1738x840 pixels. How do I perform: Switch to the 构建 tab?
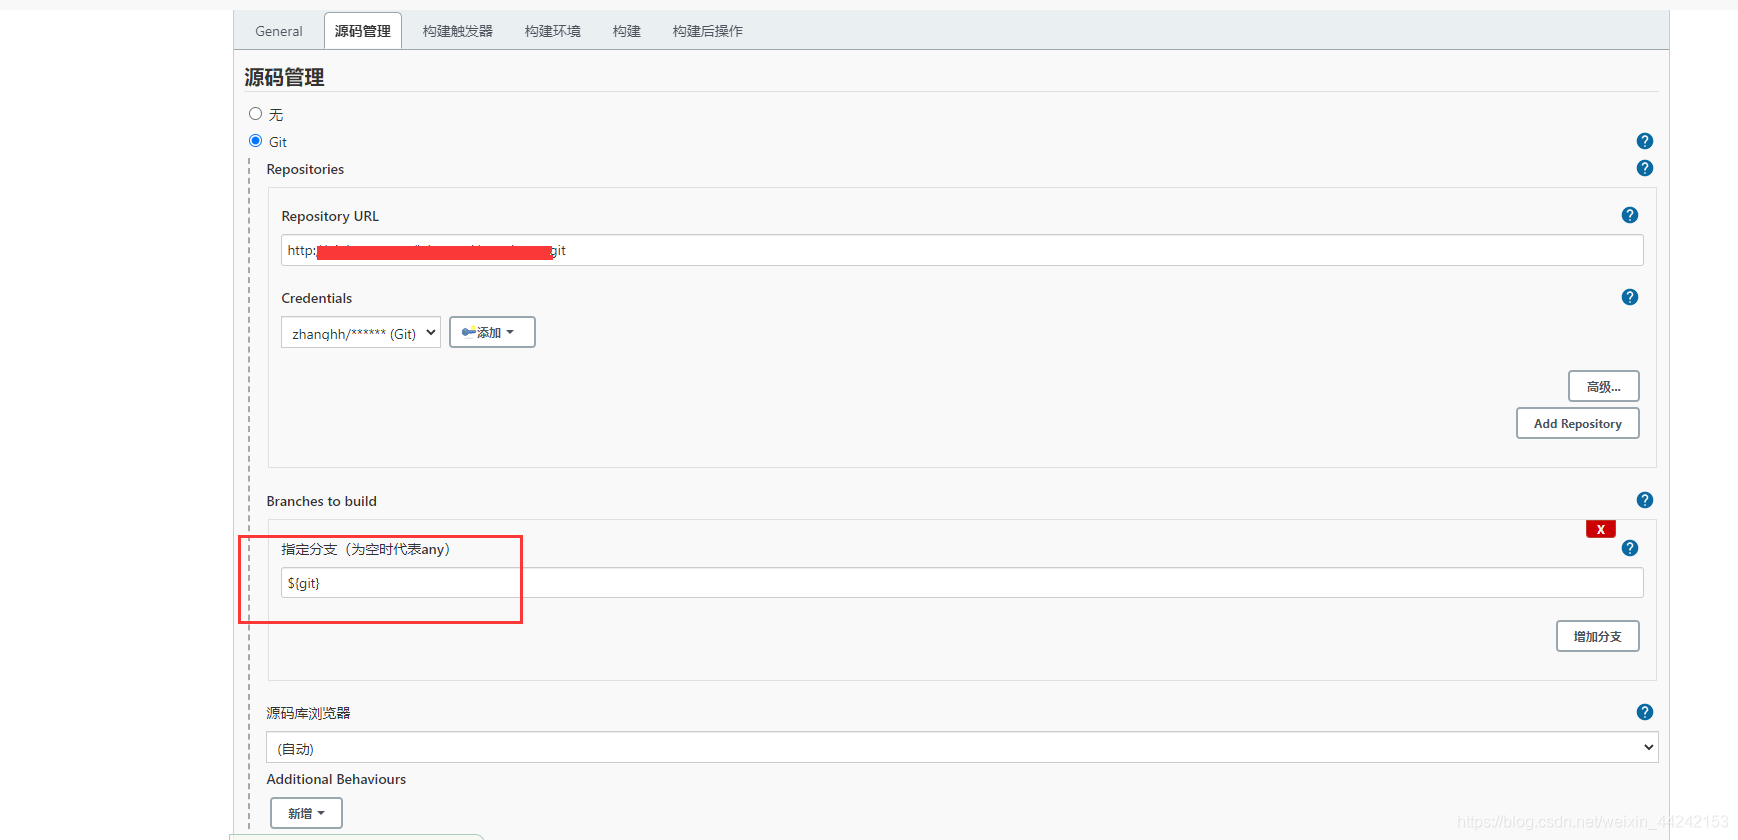[626, 31]
